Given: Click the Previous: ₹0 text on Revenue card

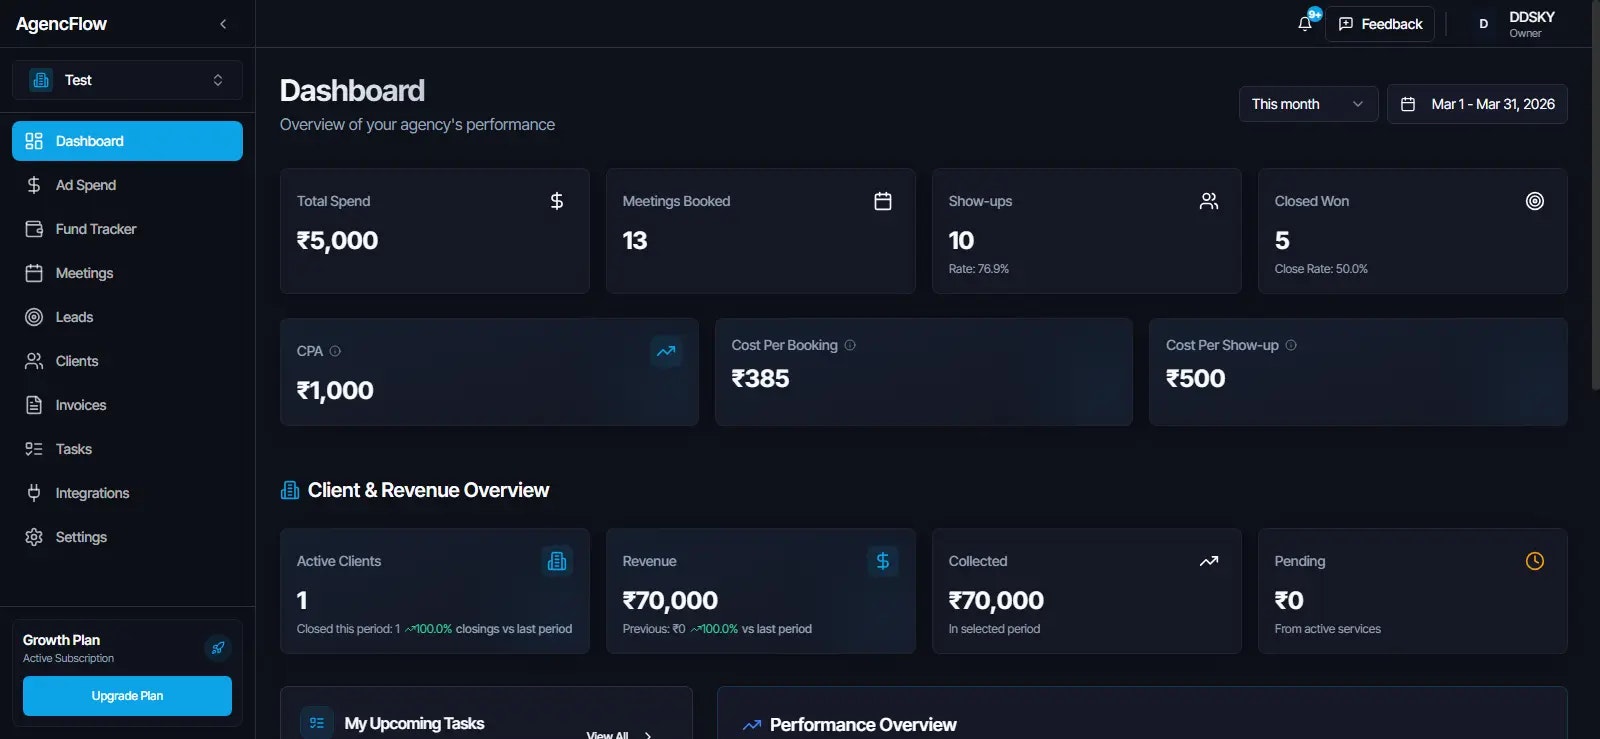Looking at the screenshot, I should point(654,629).
